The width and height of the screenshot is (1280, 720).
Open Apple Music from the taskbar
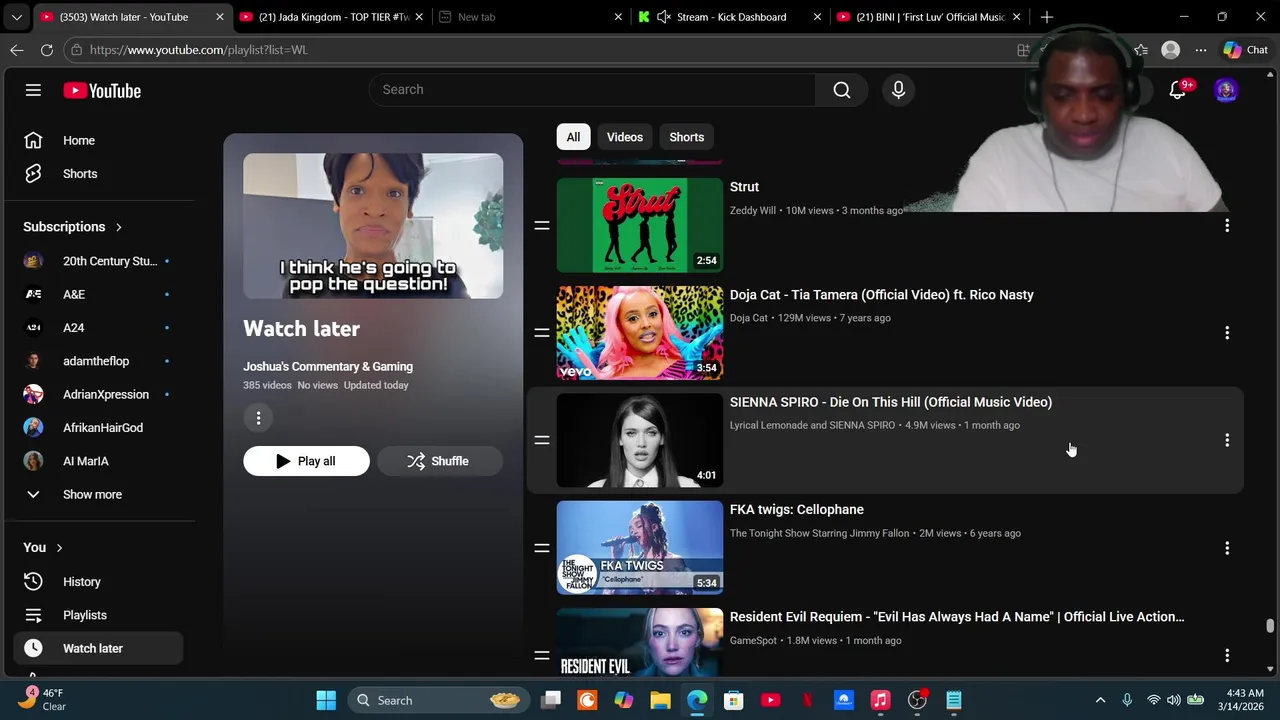tap(880, 700)
